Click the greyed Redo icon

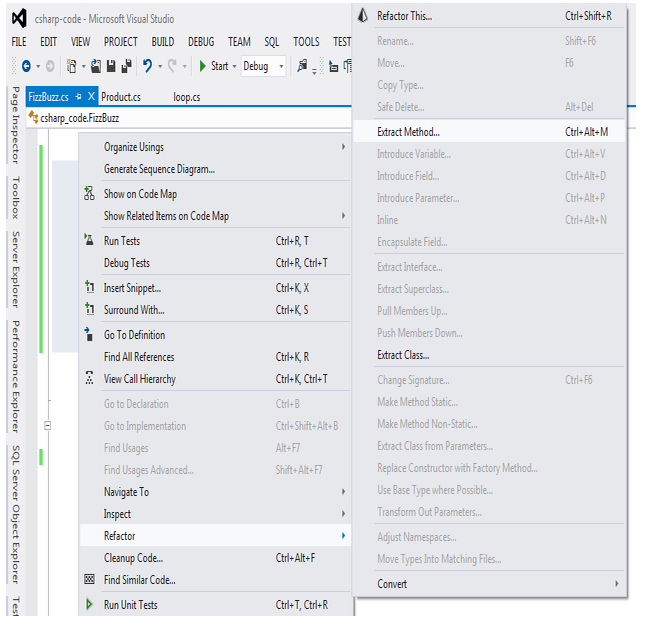[x=172, y=66]
